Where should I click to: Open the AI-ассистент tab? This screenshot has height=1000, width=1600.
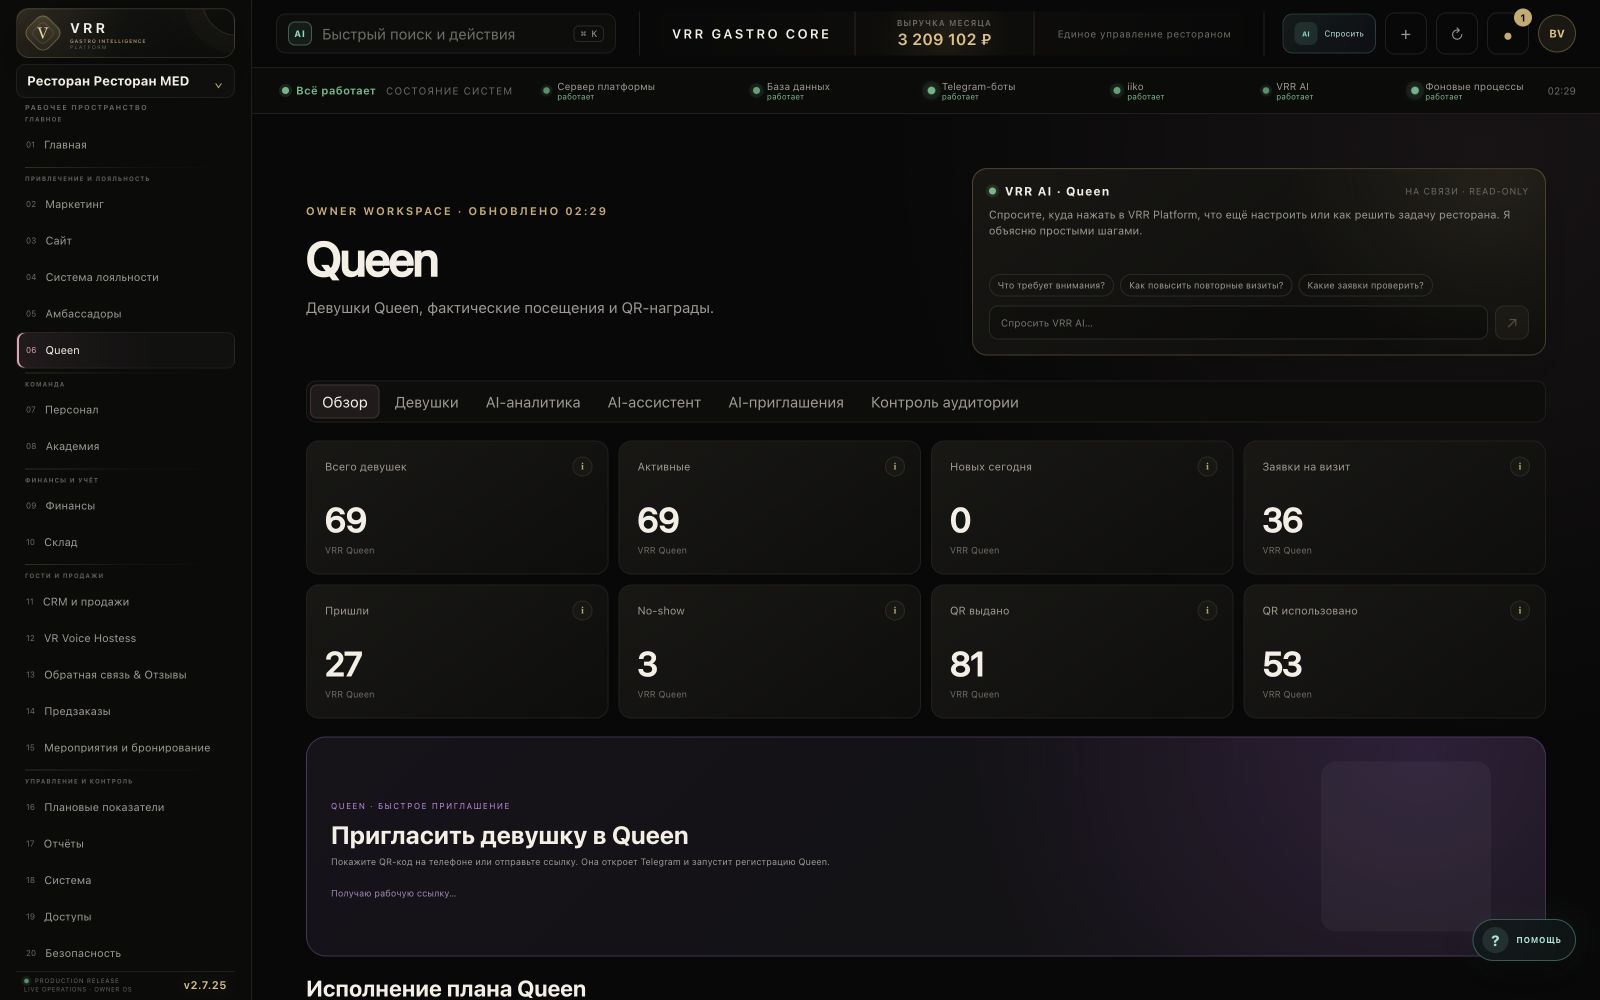click(654, 402)
